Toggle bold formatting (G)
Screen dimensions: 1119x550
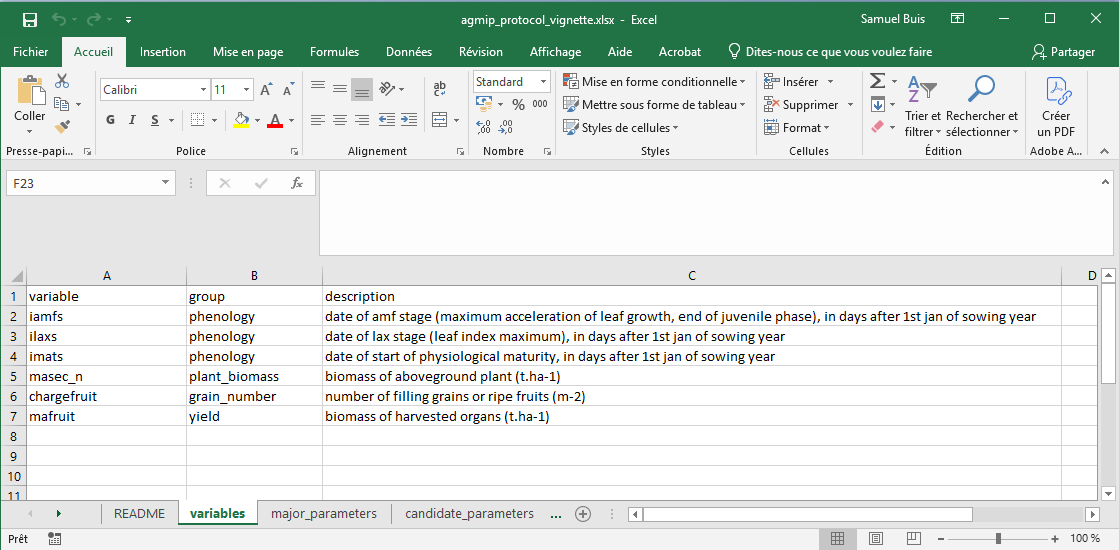point(110,120)
